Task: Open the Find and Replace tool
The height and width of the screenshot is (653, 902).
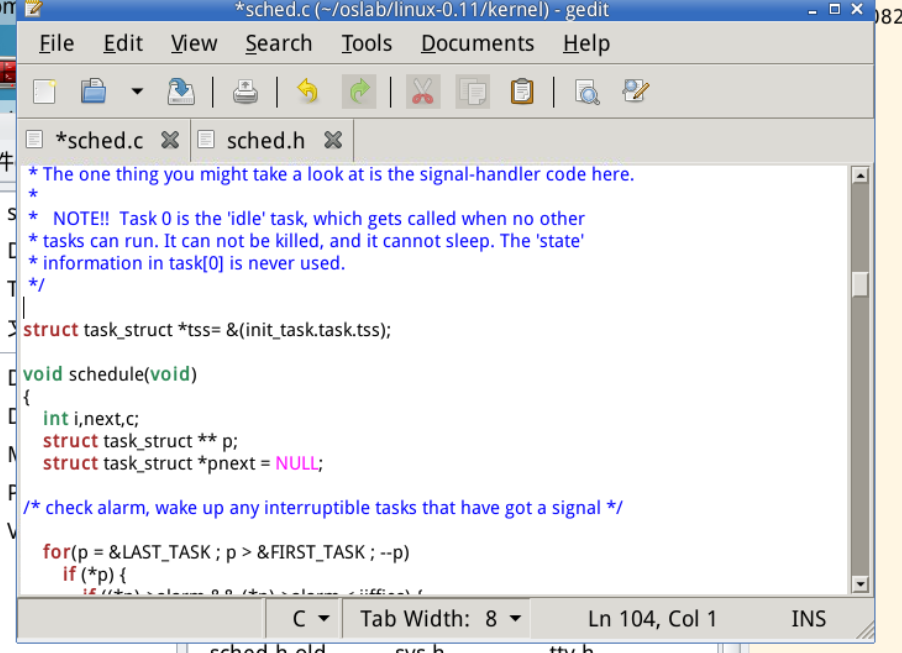Action: pyautogui.click(x=635, y=92)
